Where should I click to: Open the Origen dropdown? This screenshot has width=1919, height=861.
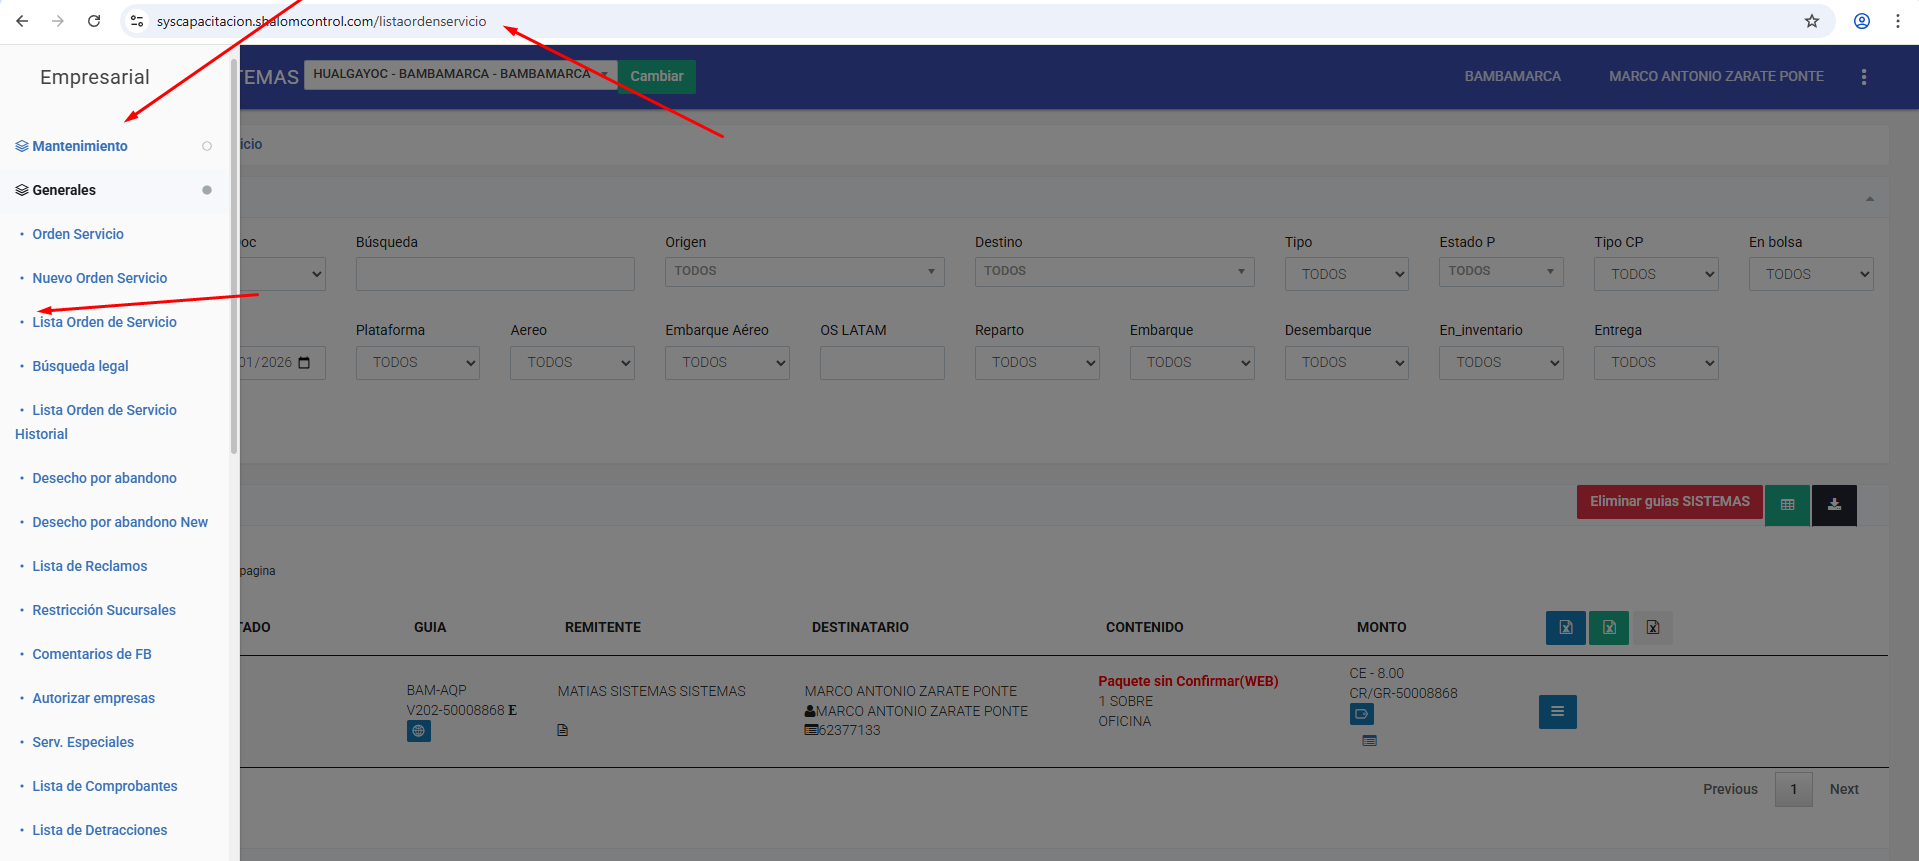click(804, 271)
